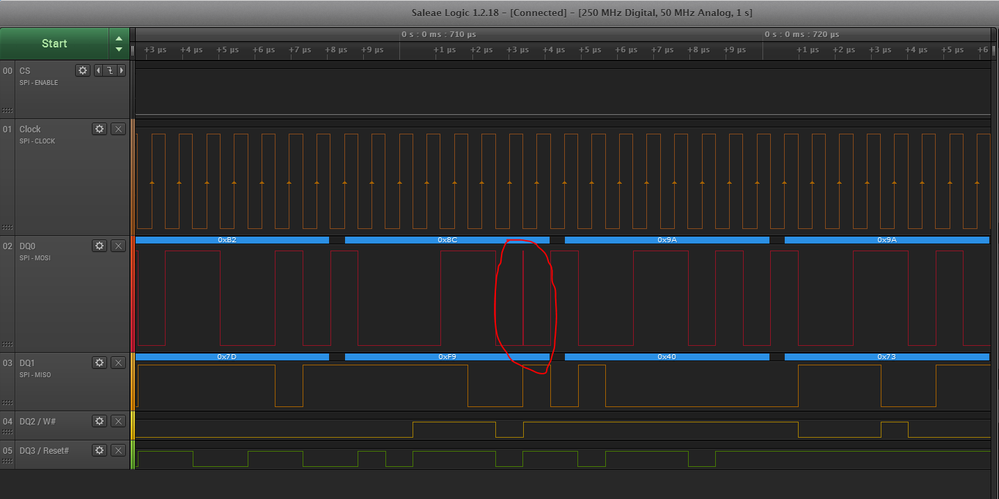Start the logic capture
999x499 pixels.
coord(54,43)
